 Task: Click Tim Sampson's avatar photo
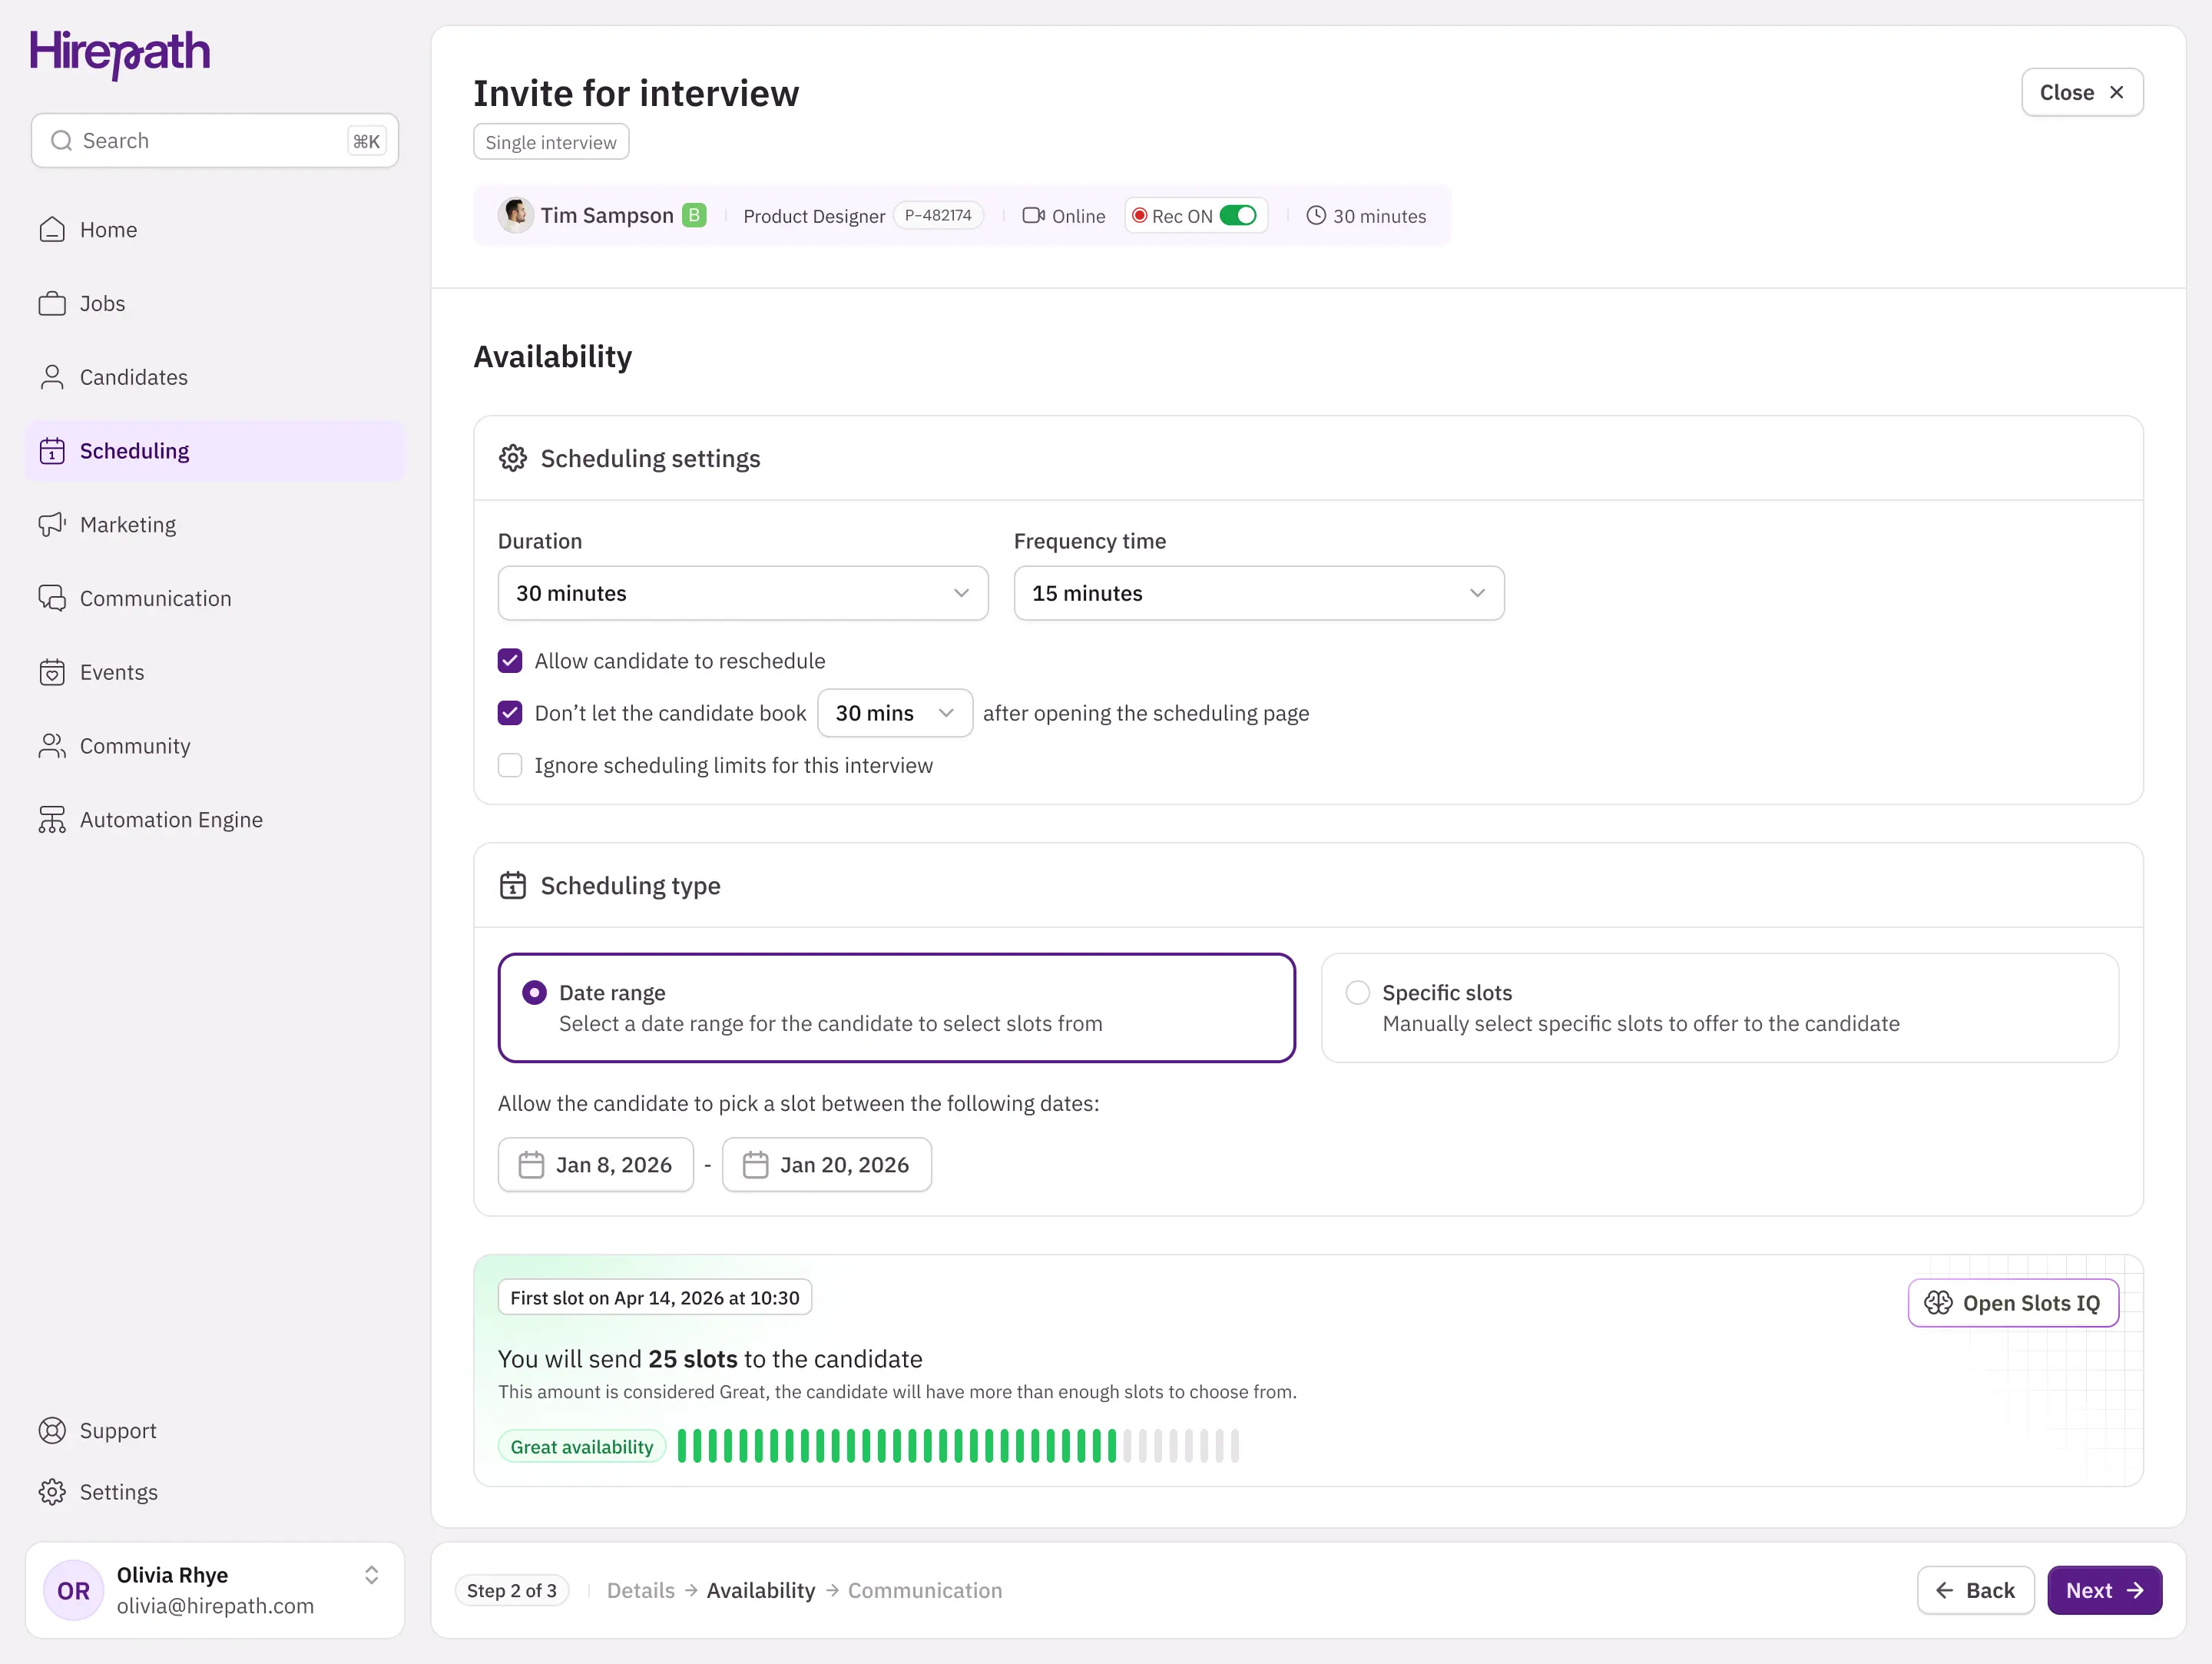[516, 215]
